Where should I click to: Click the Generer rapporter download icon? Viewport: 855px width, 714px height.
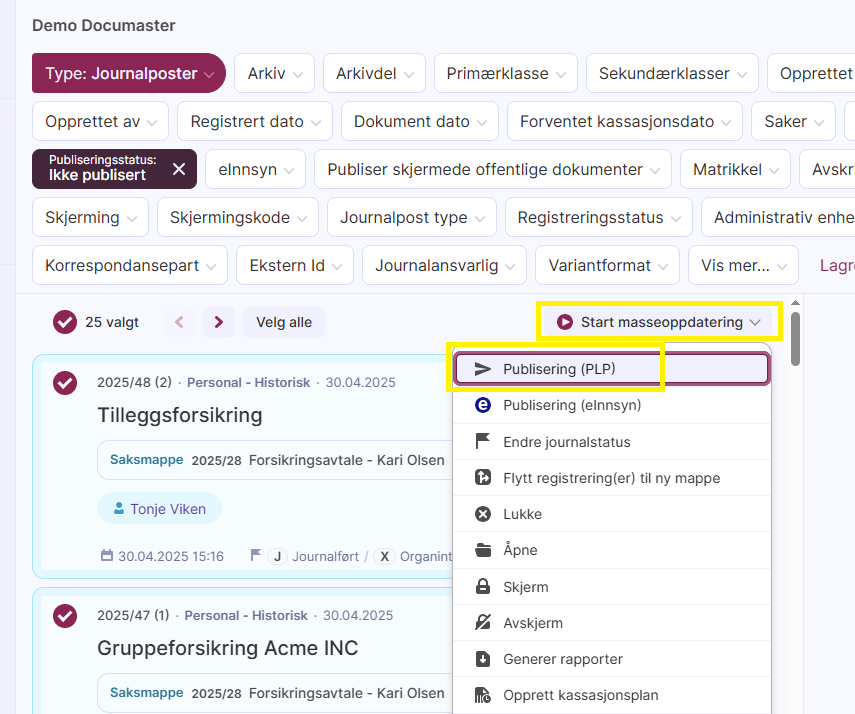tap(483, 659)
